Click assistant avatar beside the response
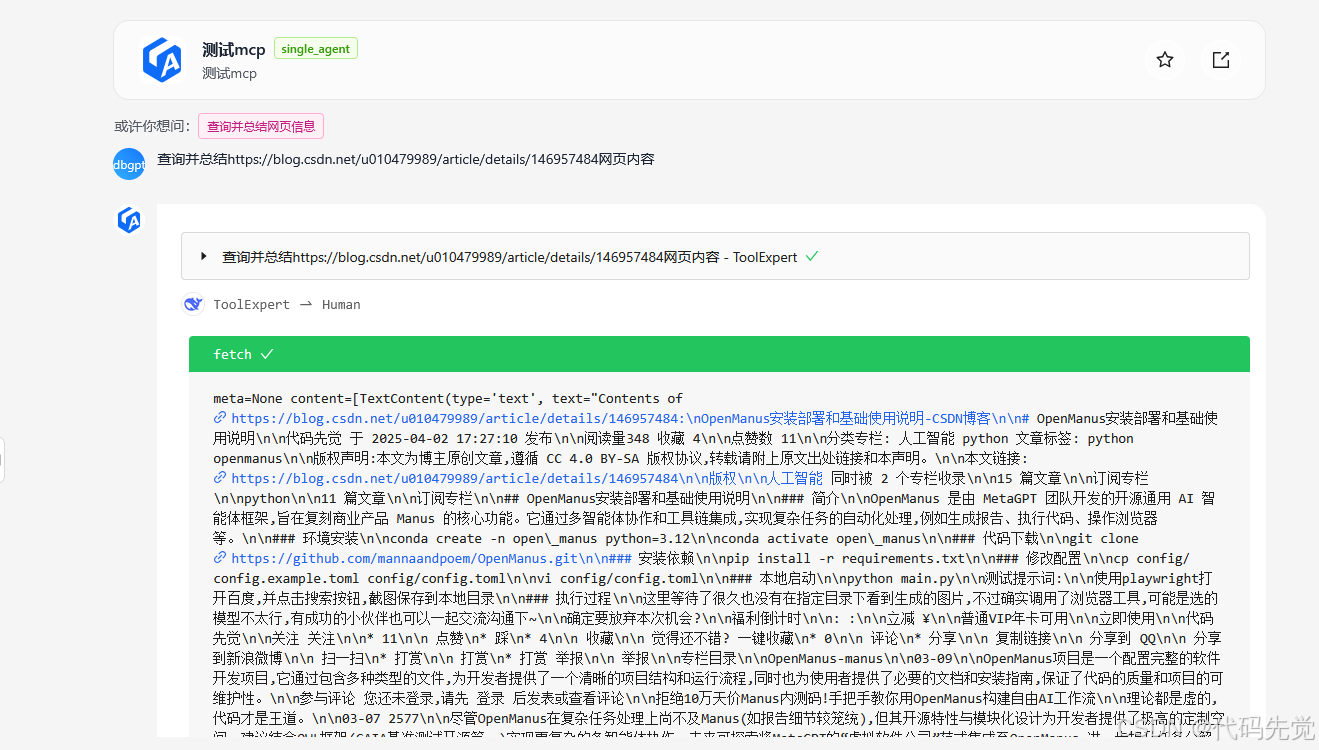Image resolution: width=1319 pixels, height=750 pixels. (x=129, y=220)
